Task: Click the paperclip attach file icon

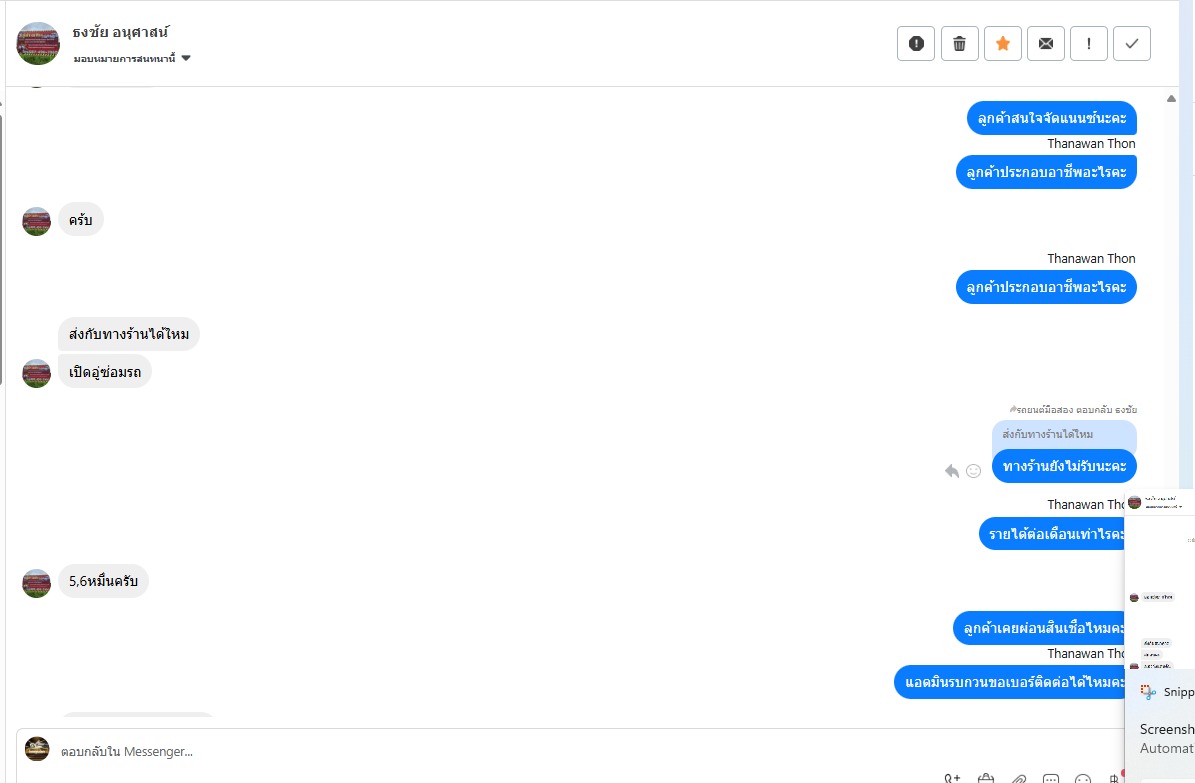Action: [x=1018, y=778]
